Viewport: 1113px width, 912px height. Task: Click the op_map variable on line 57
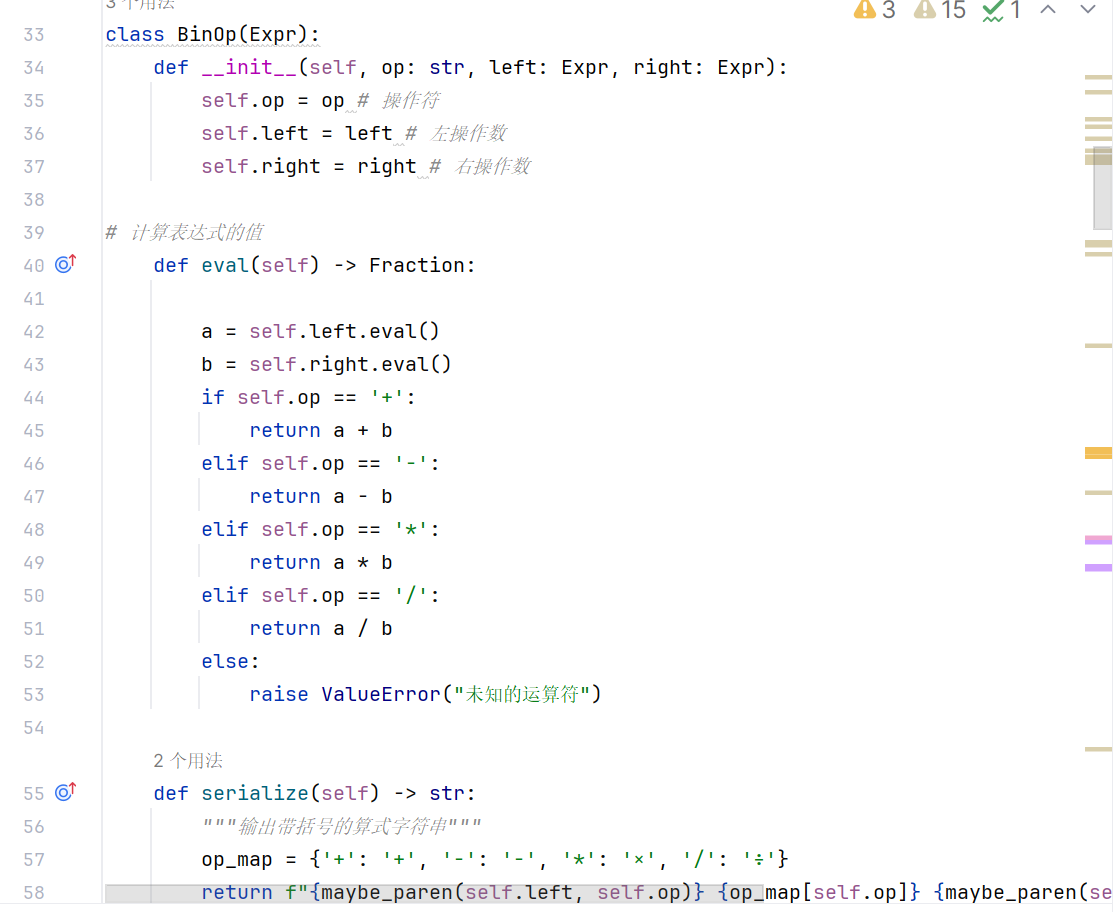coord(237,859)
